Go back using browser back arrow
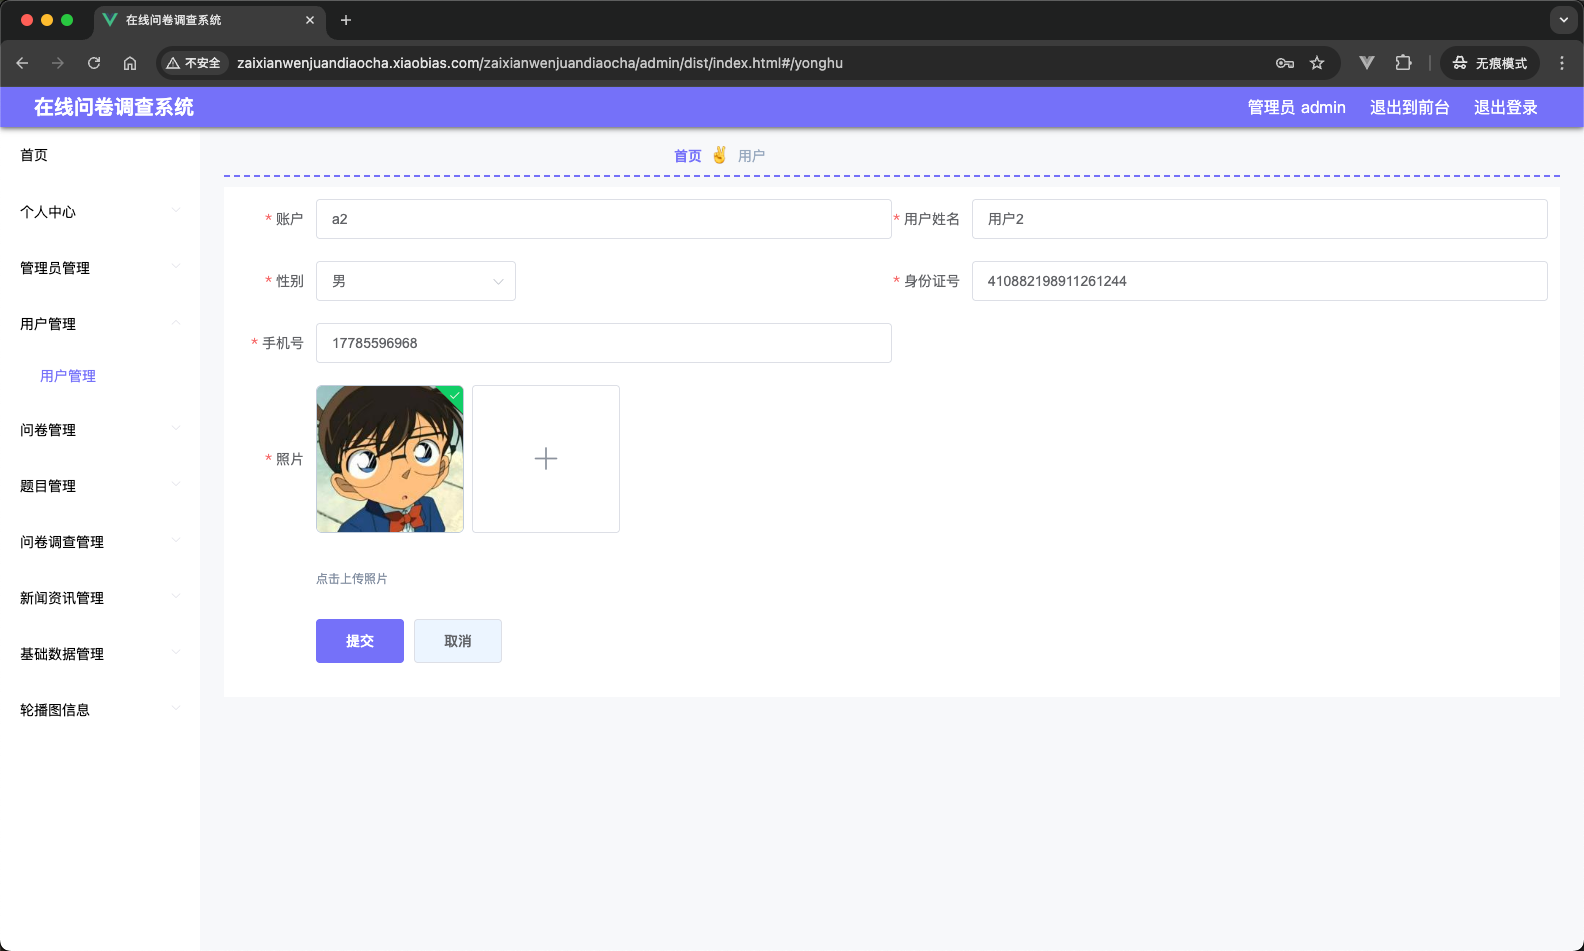 (22, 63)
